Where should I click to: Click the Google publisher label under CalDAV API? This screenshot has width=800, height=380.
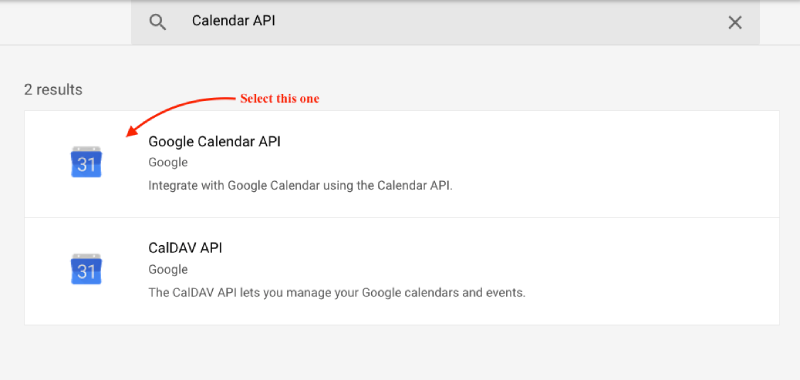168,270
